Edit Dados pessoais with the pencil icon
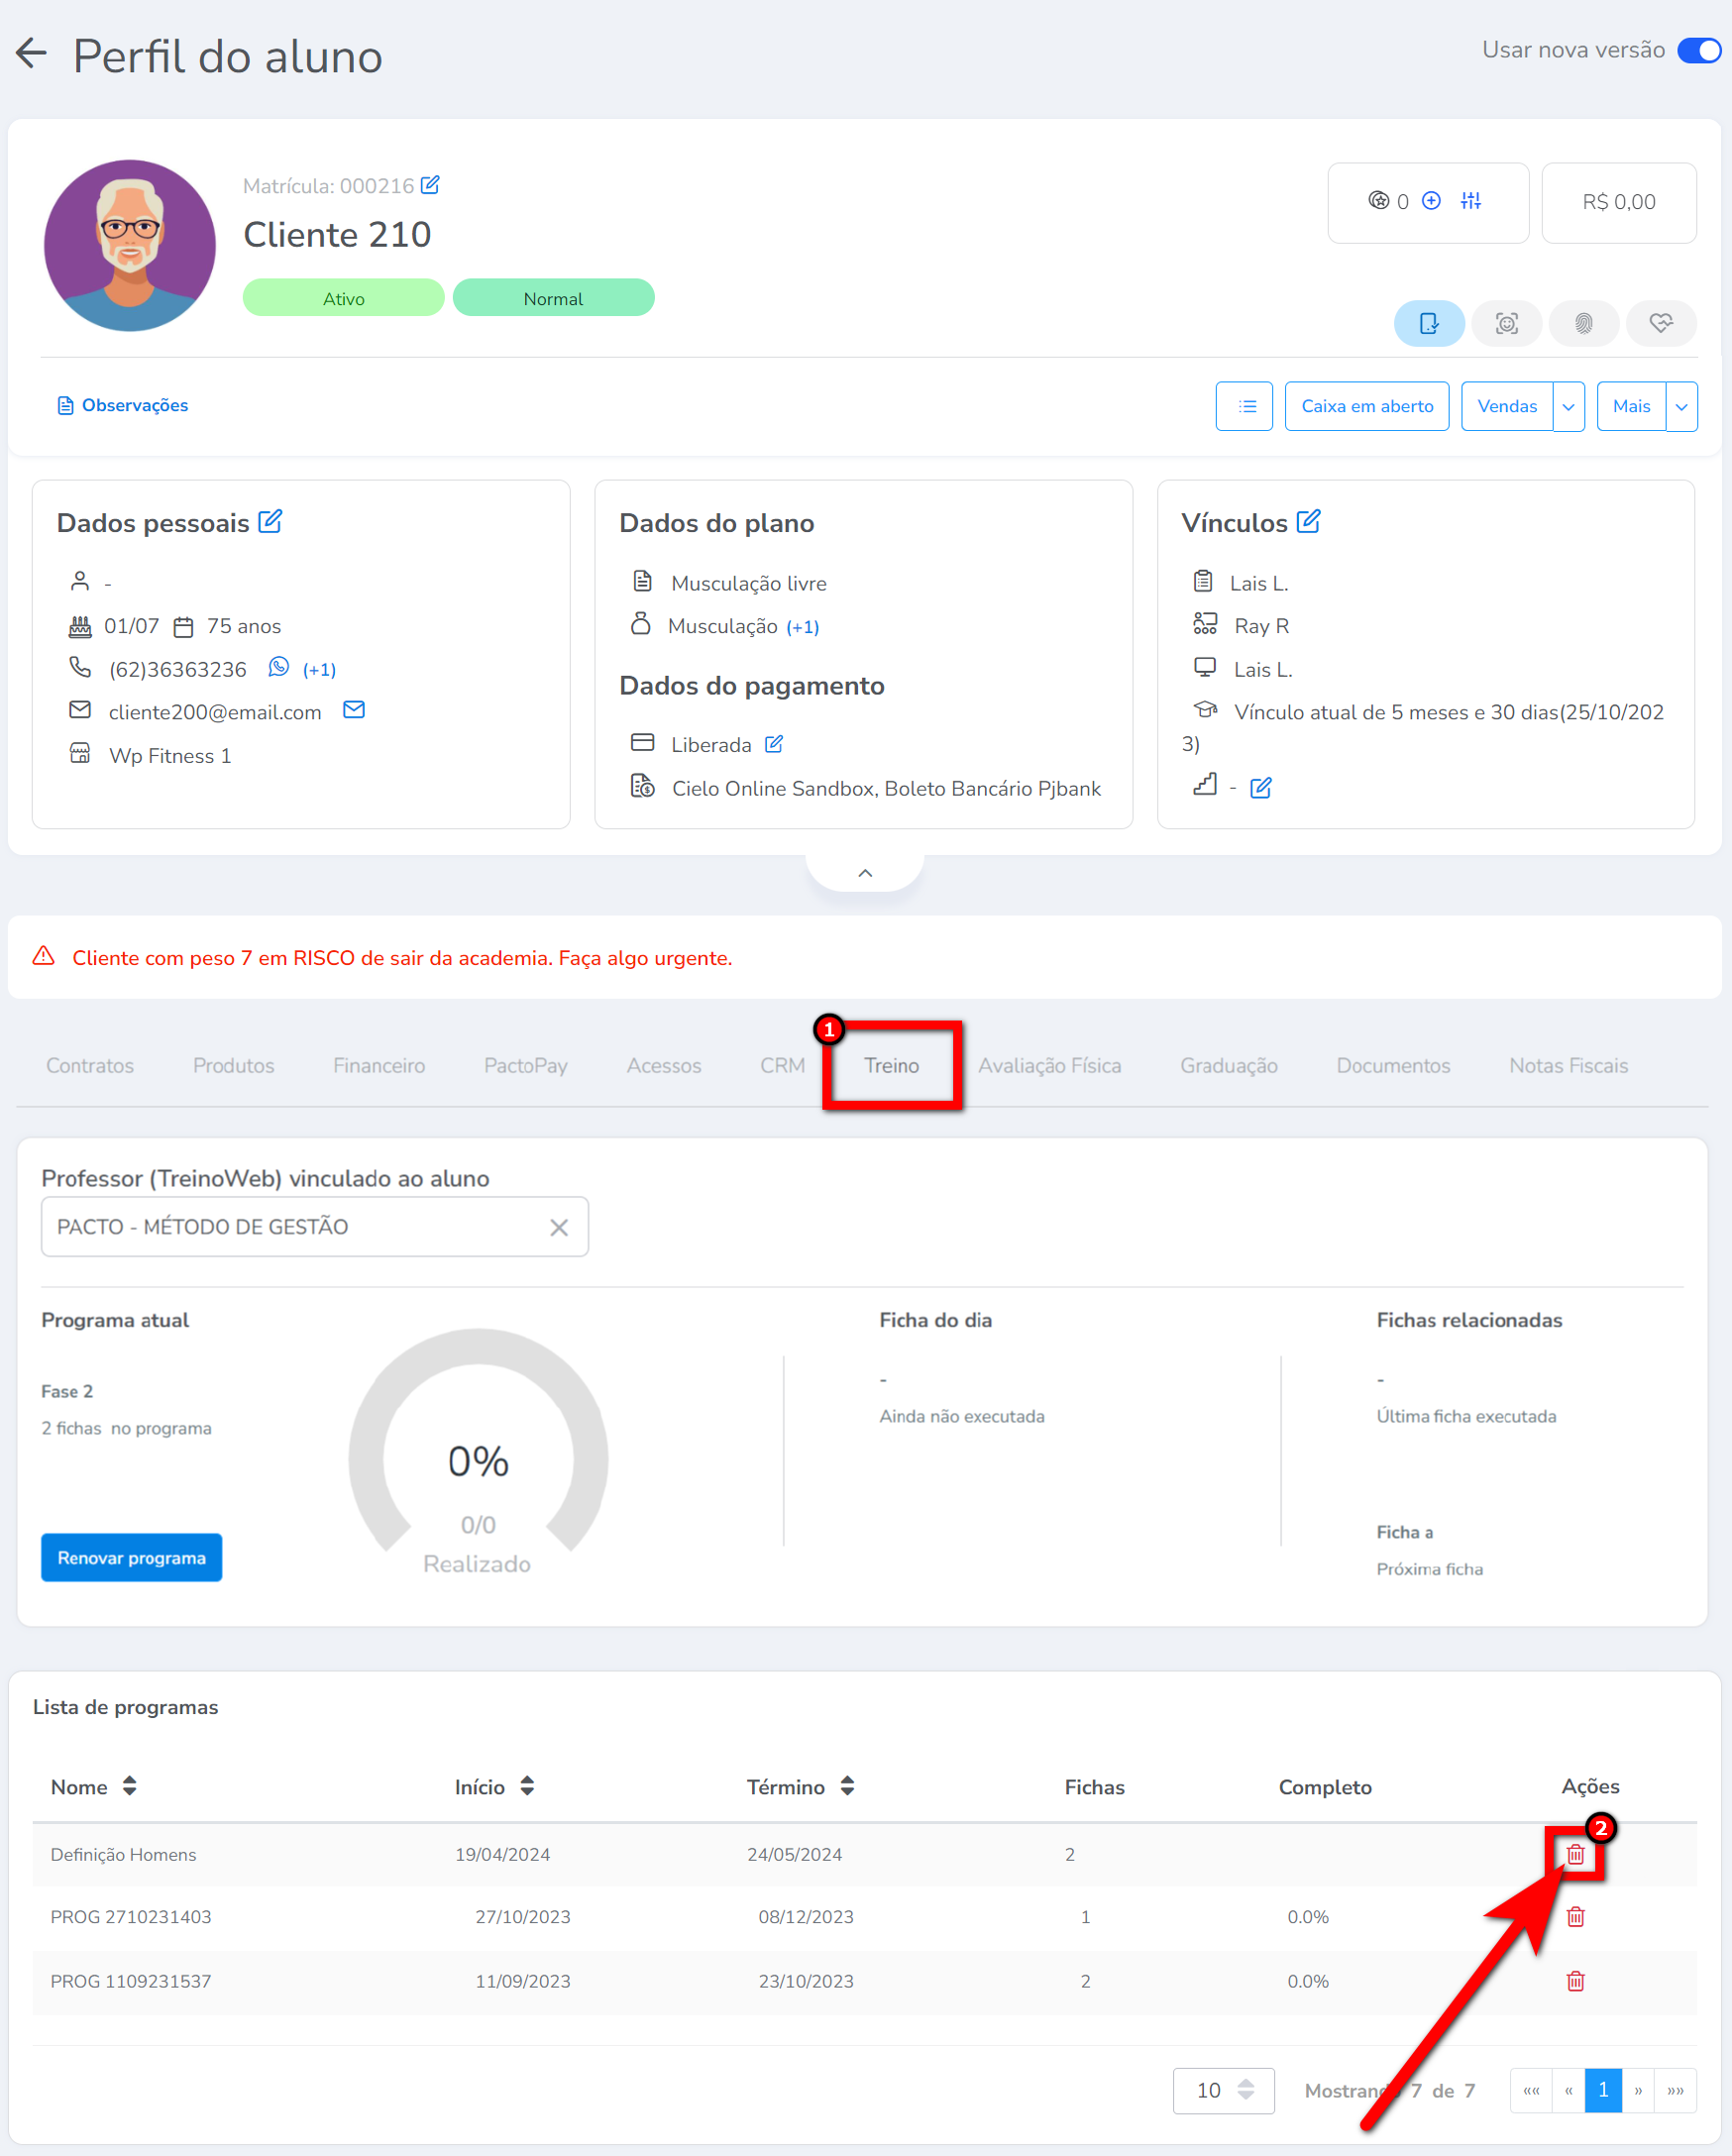The width and height of the screenshot is (1732, 2156). (270, 521)
